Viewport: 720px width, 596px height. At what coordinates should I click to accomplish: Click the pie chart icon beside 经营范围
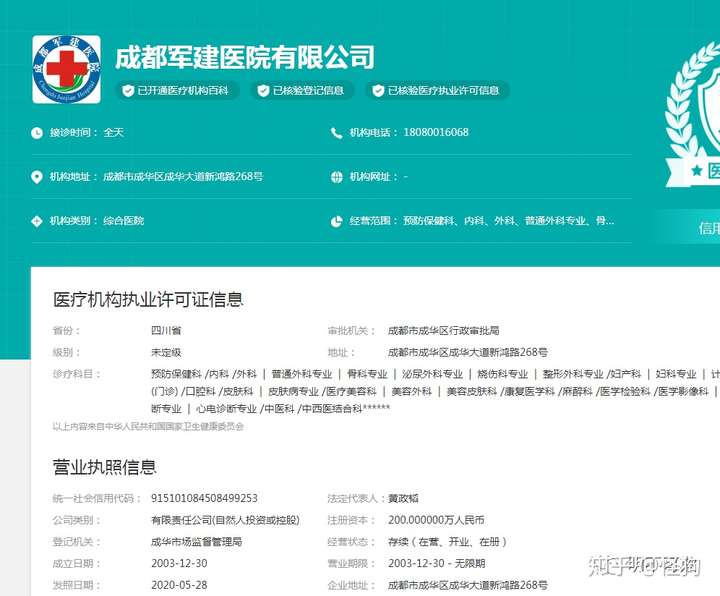pyautogui.click(x=337, y=221)
